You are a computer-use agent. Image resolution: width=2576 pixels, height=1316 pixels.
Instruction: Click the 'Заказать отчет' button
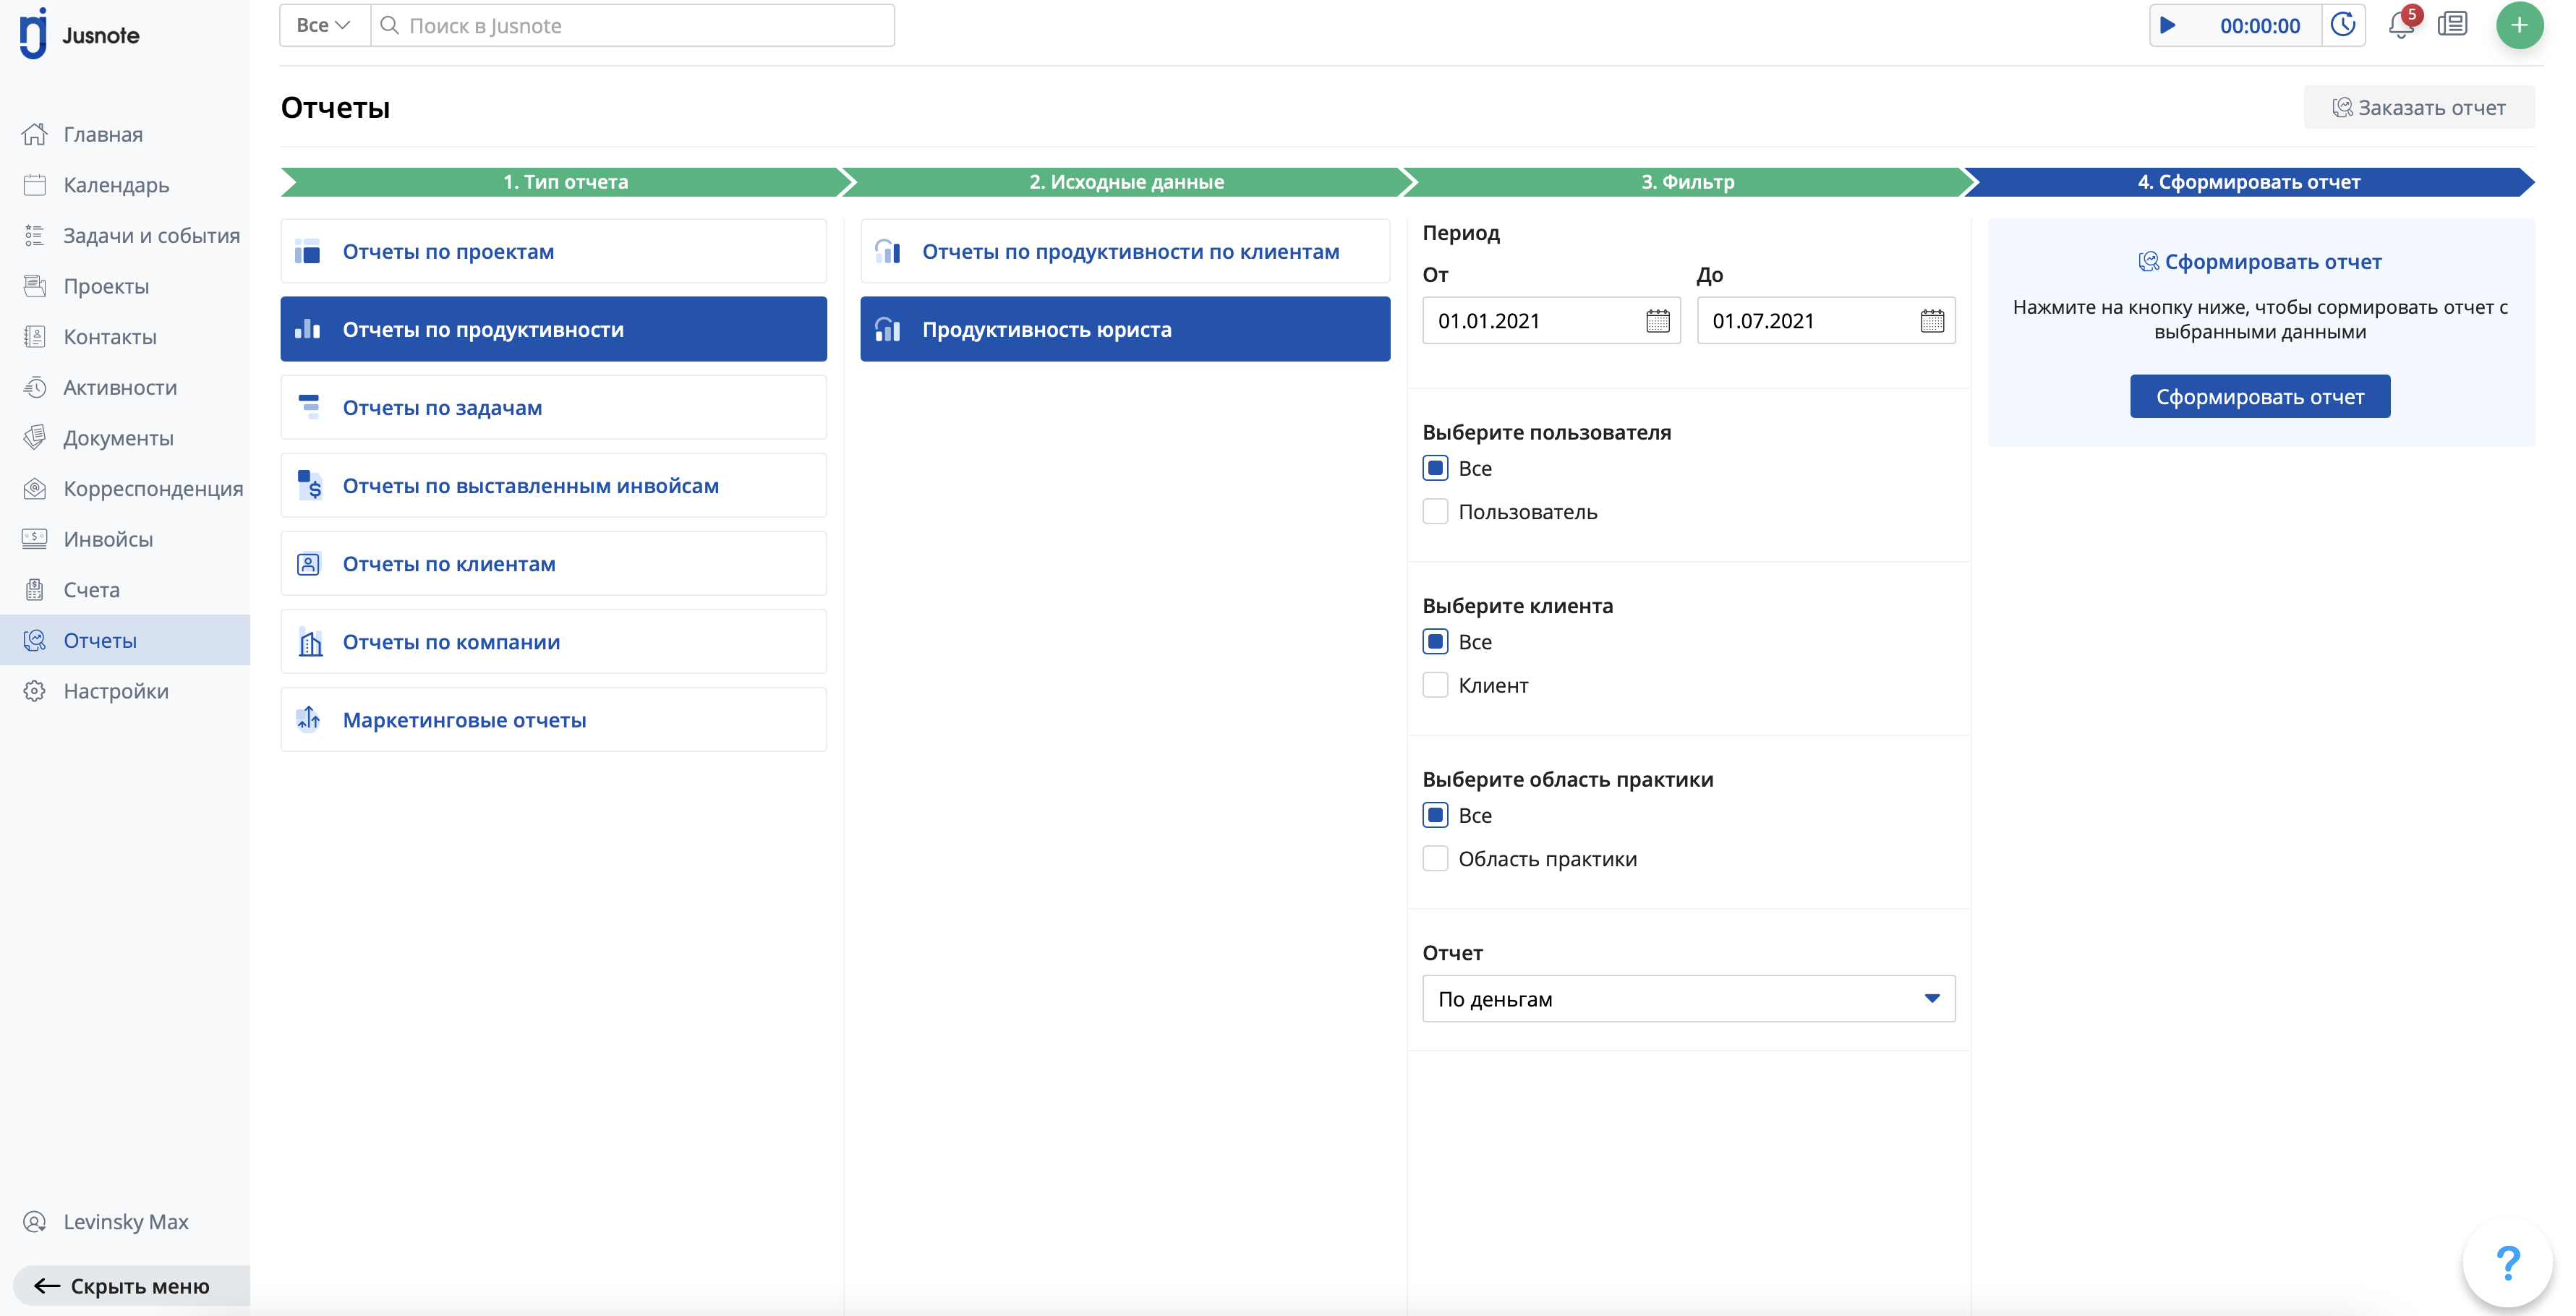pos(2418,108)
